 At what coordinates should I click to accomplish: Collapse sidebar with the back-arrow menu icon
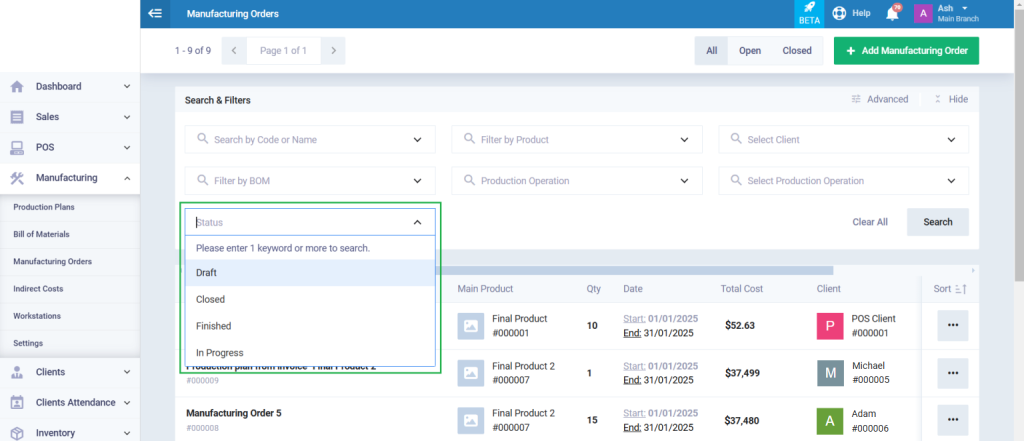coord(155,13)
